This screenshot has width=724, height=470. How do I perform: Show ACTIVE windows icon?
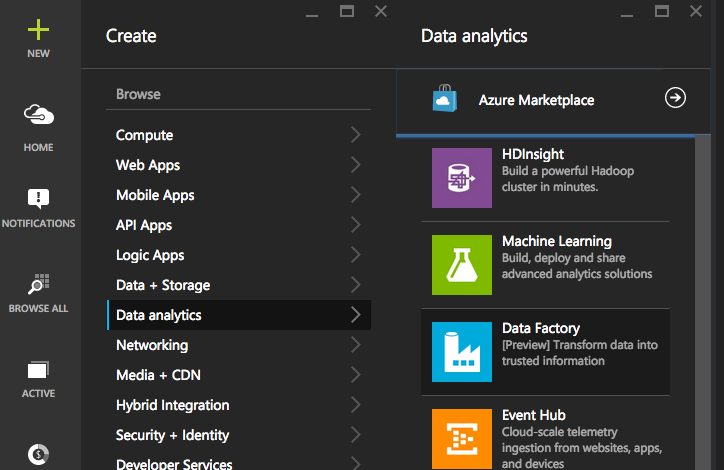(x=38, y=370)
